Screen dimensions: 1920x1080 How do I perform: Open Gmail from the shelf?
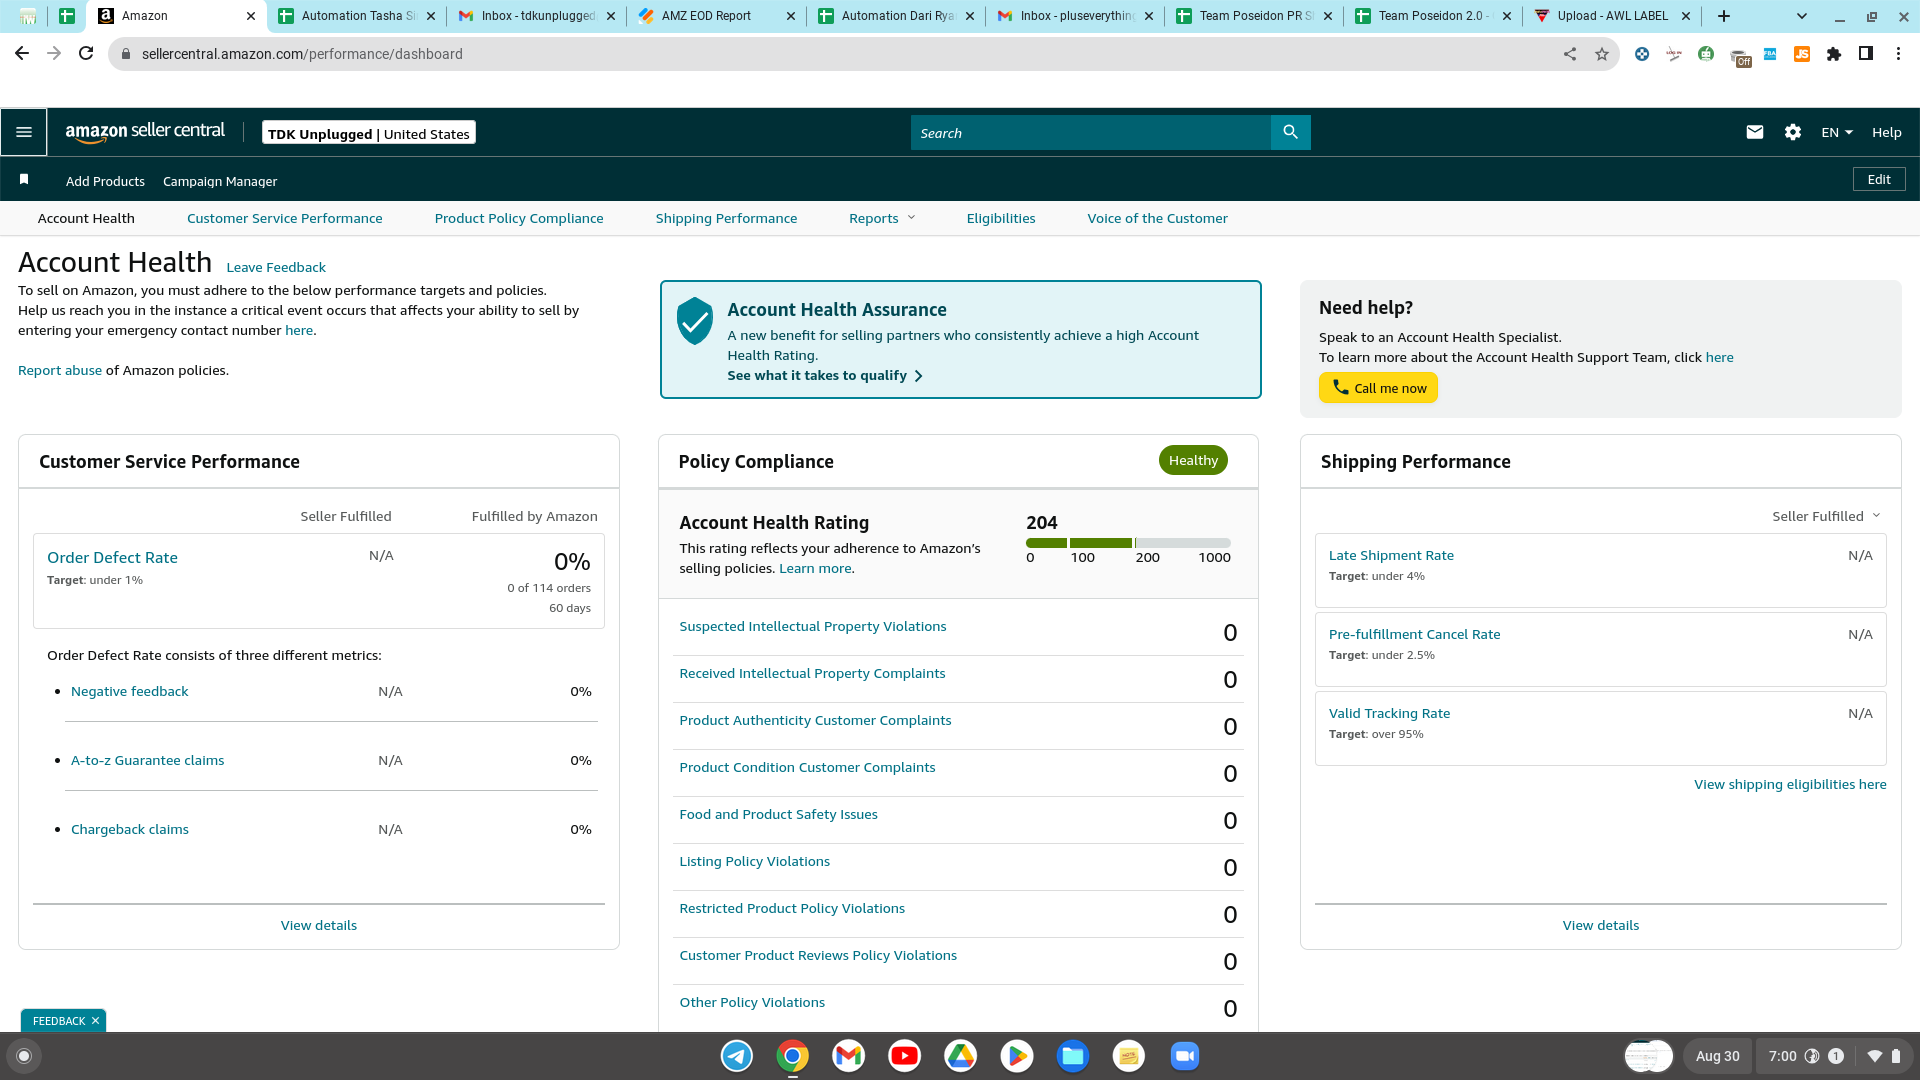tap(849, 1056)
